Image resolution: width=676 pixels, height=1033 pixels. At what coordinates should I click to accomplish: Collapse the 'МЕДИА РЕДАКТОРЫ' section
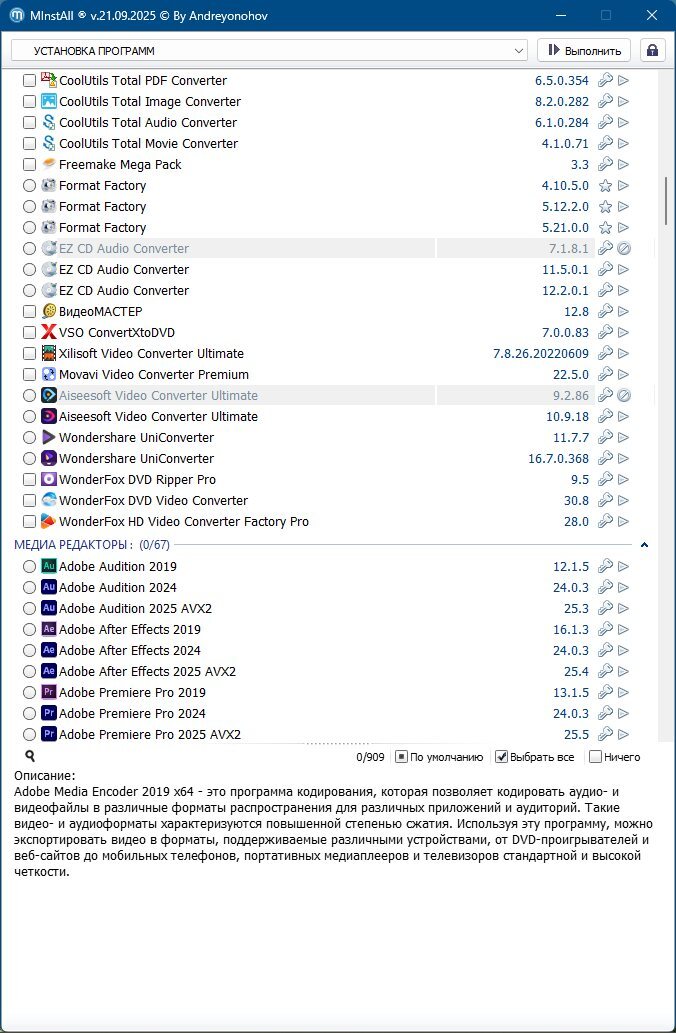pyautogui.click(x=644, y=545)
